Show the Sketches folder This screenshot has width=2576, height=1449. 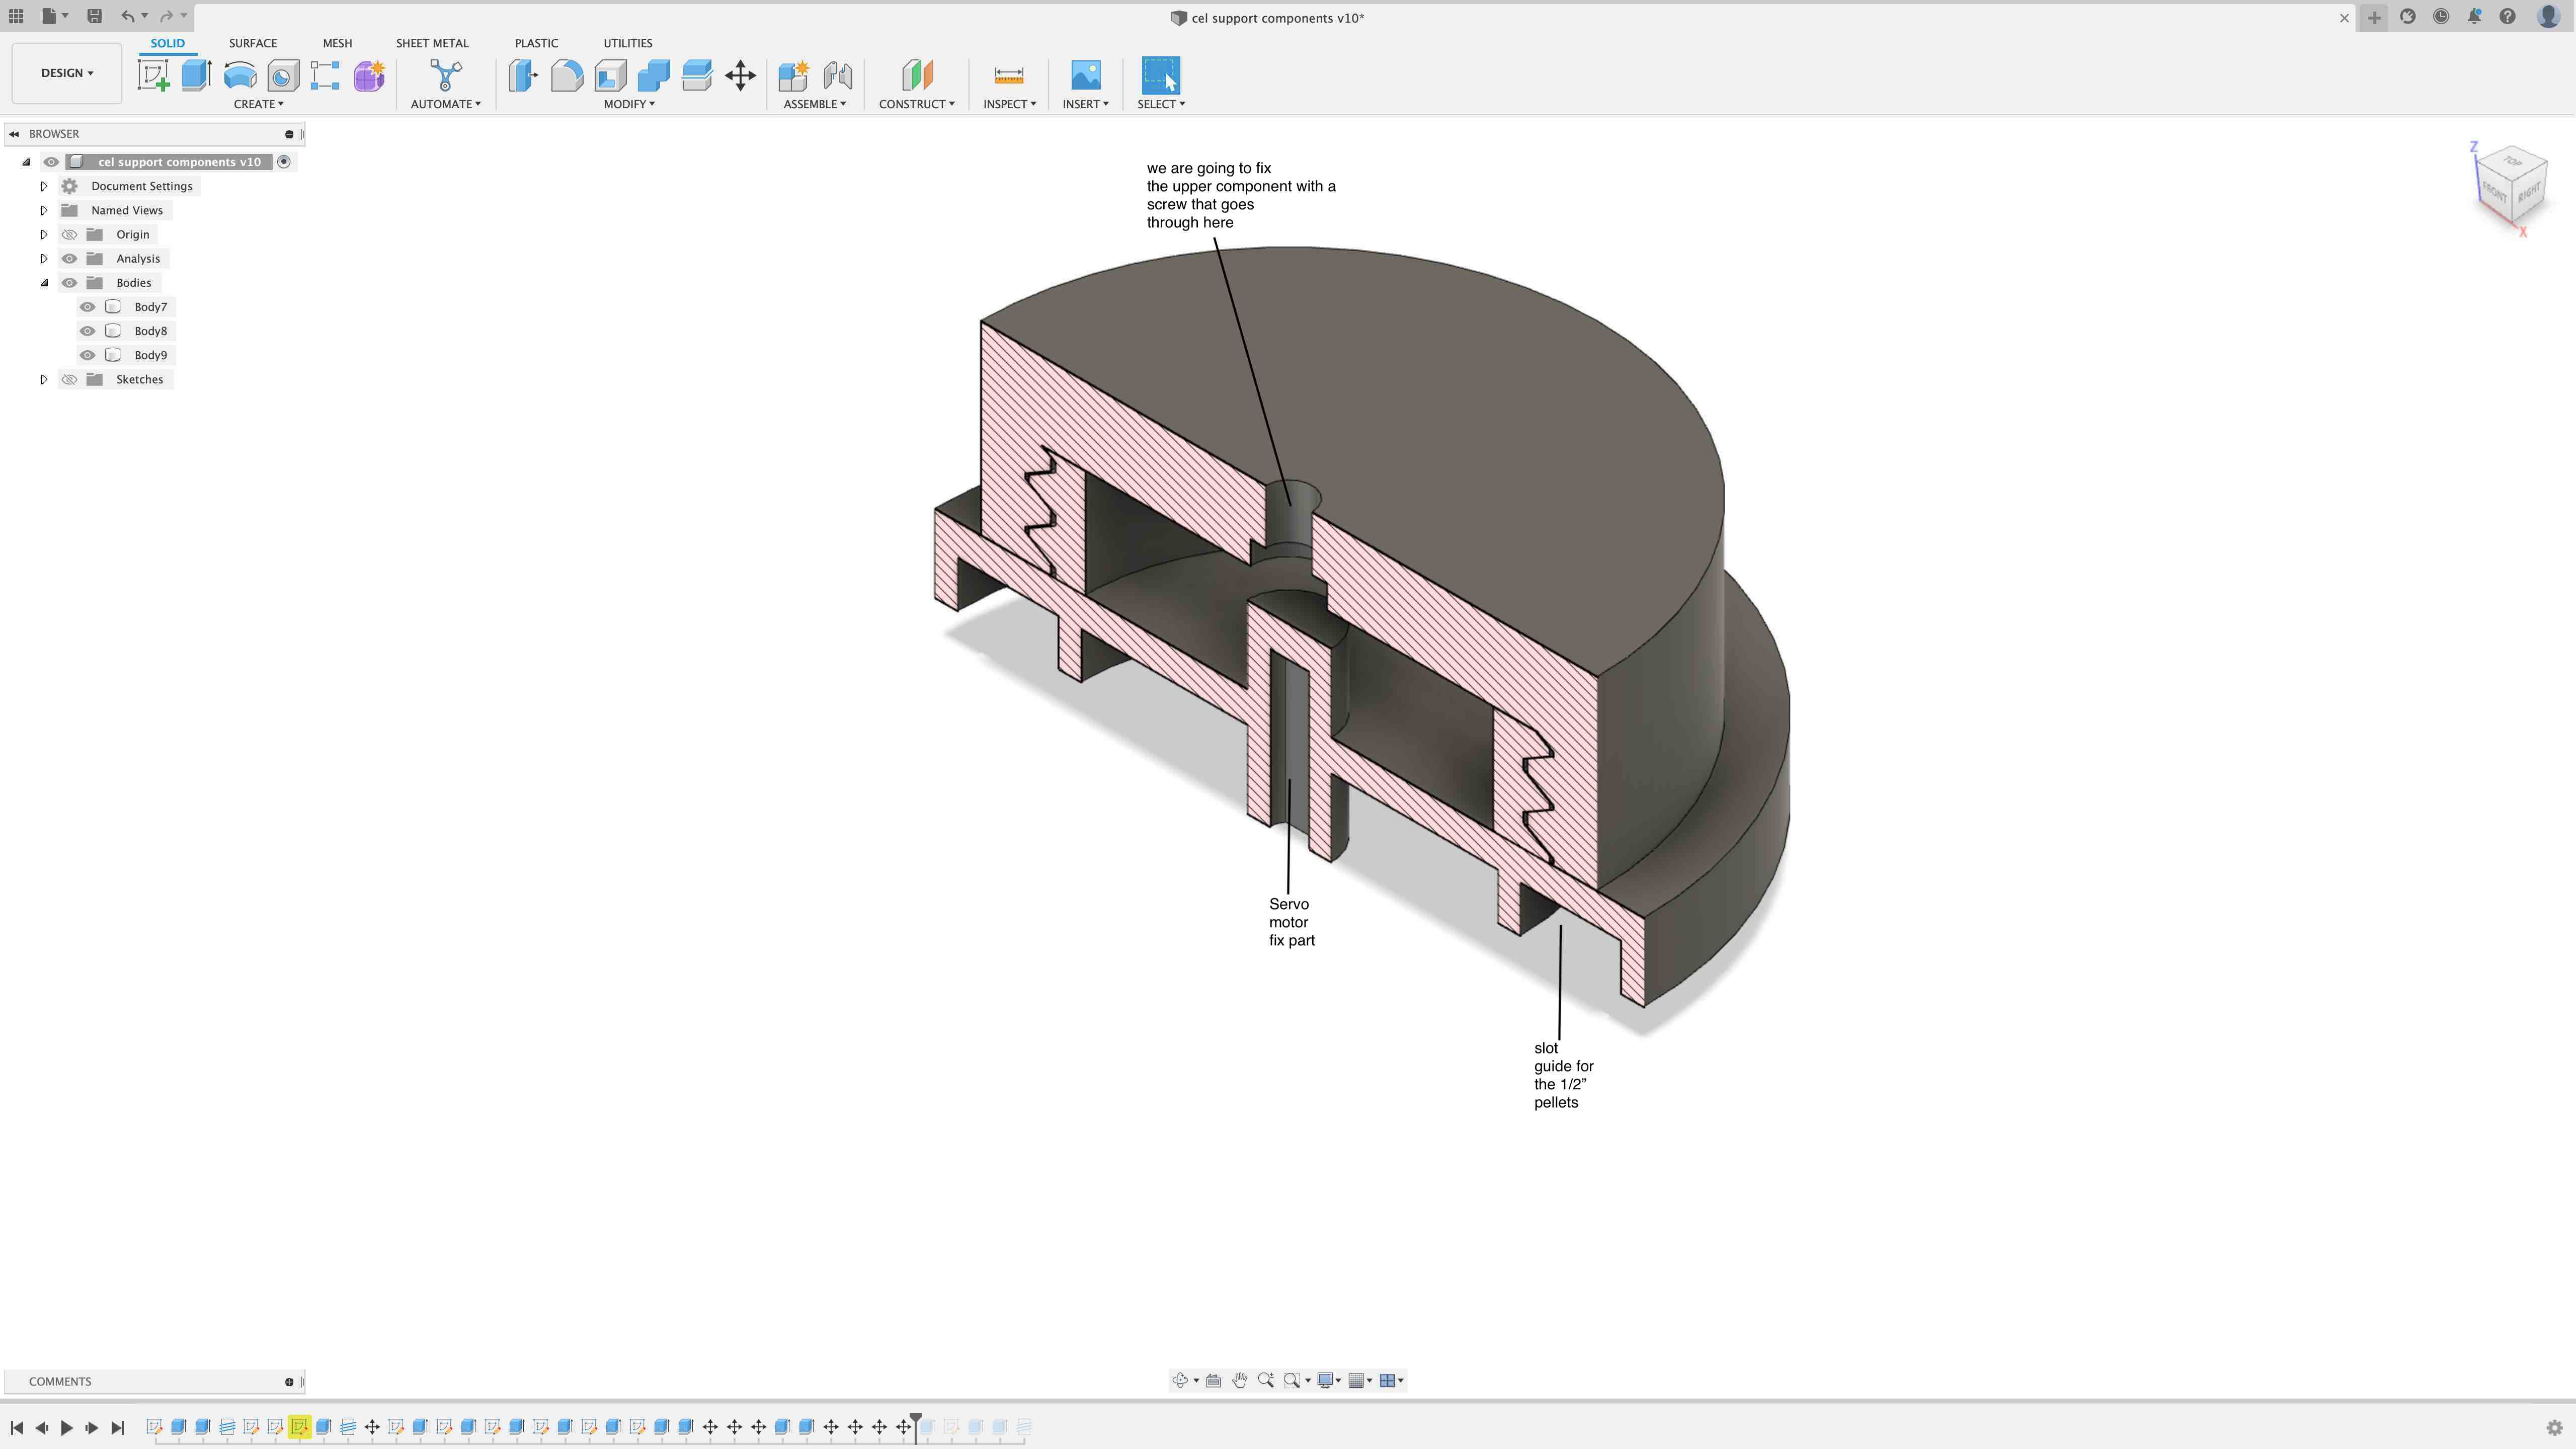(x=69, y=379)
